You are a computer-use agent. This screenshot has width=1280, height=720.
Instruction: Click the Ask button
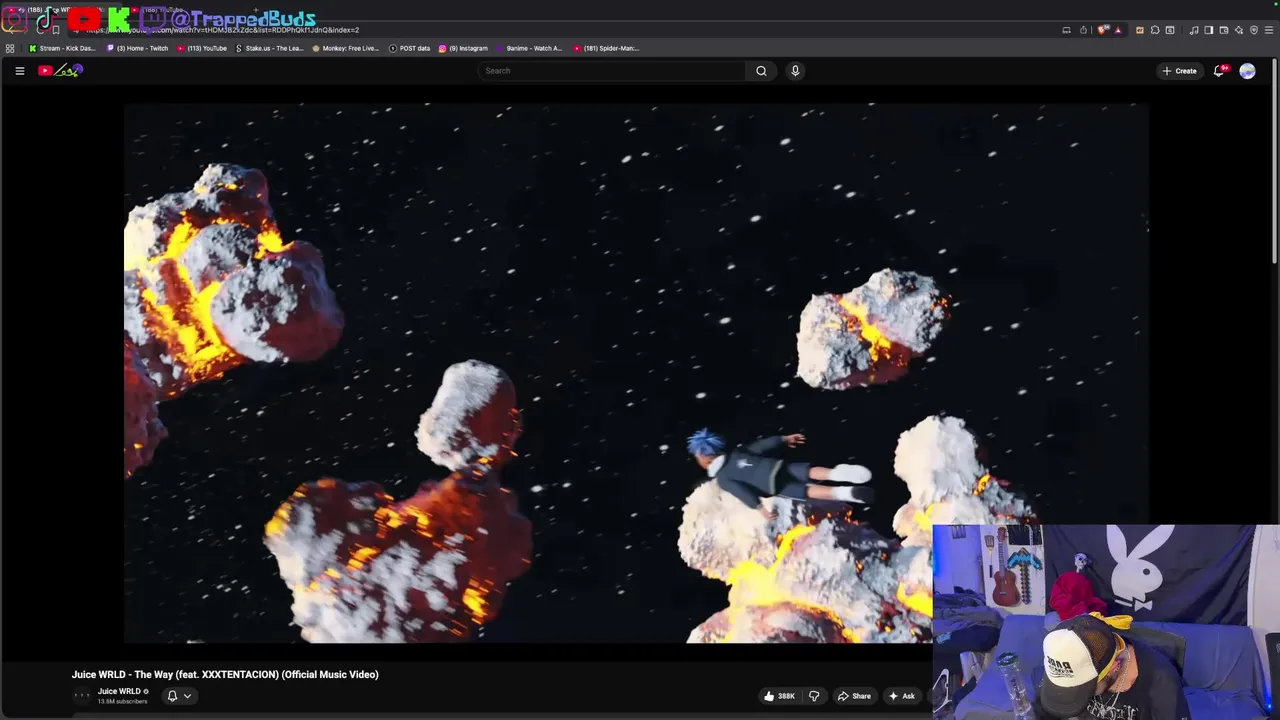tap(901, 696)
